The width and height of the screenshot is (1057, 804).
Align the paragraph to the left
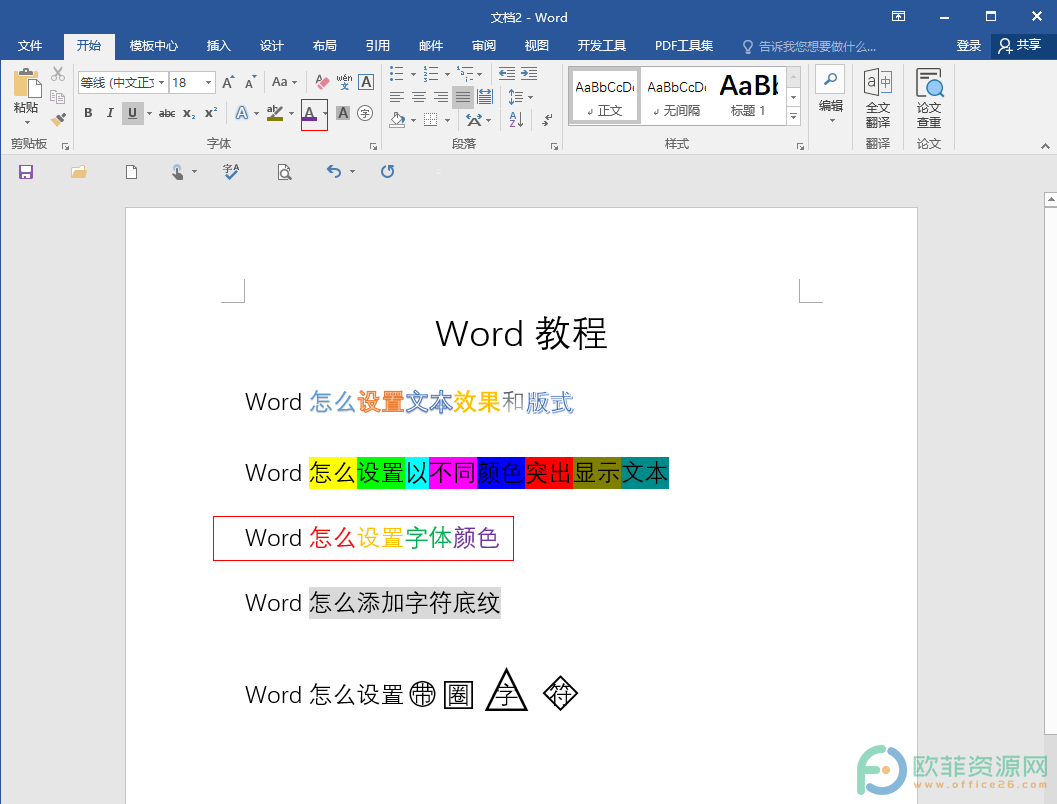pyautogui.click(x=397, y=97)
